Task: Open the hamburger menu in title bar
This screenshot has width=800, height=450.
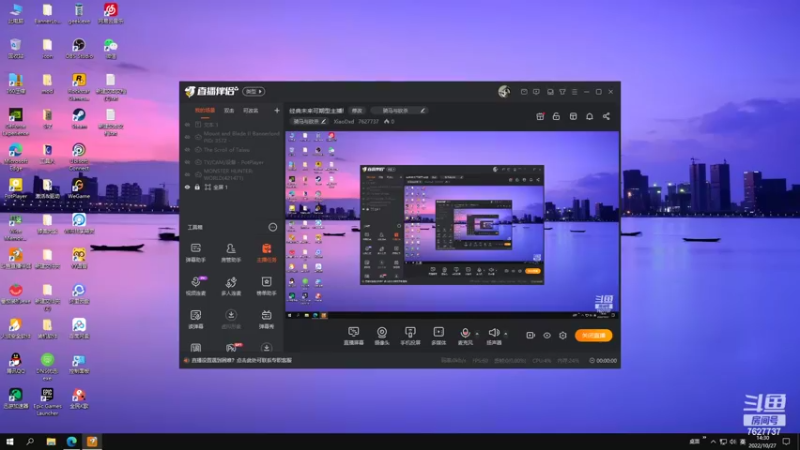Action: point(574,92)
